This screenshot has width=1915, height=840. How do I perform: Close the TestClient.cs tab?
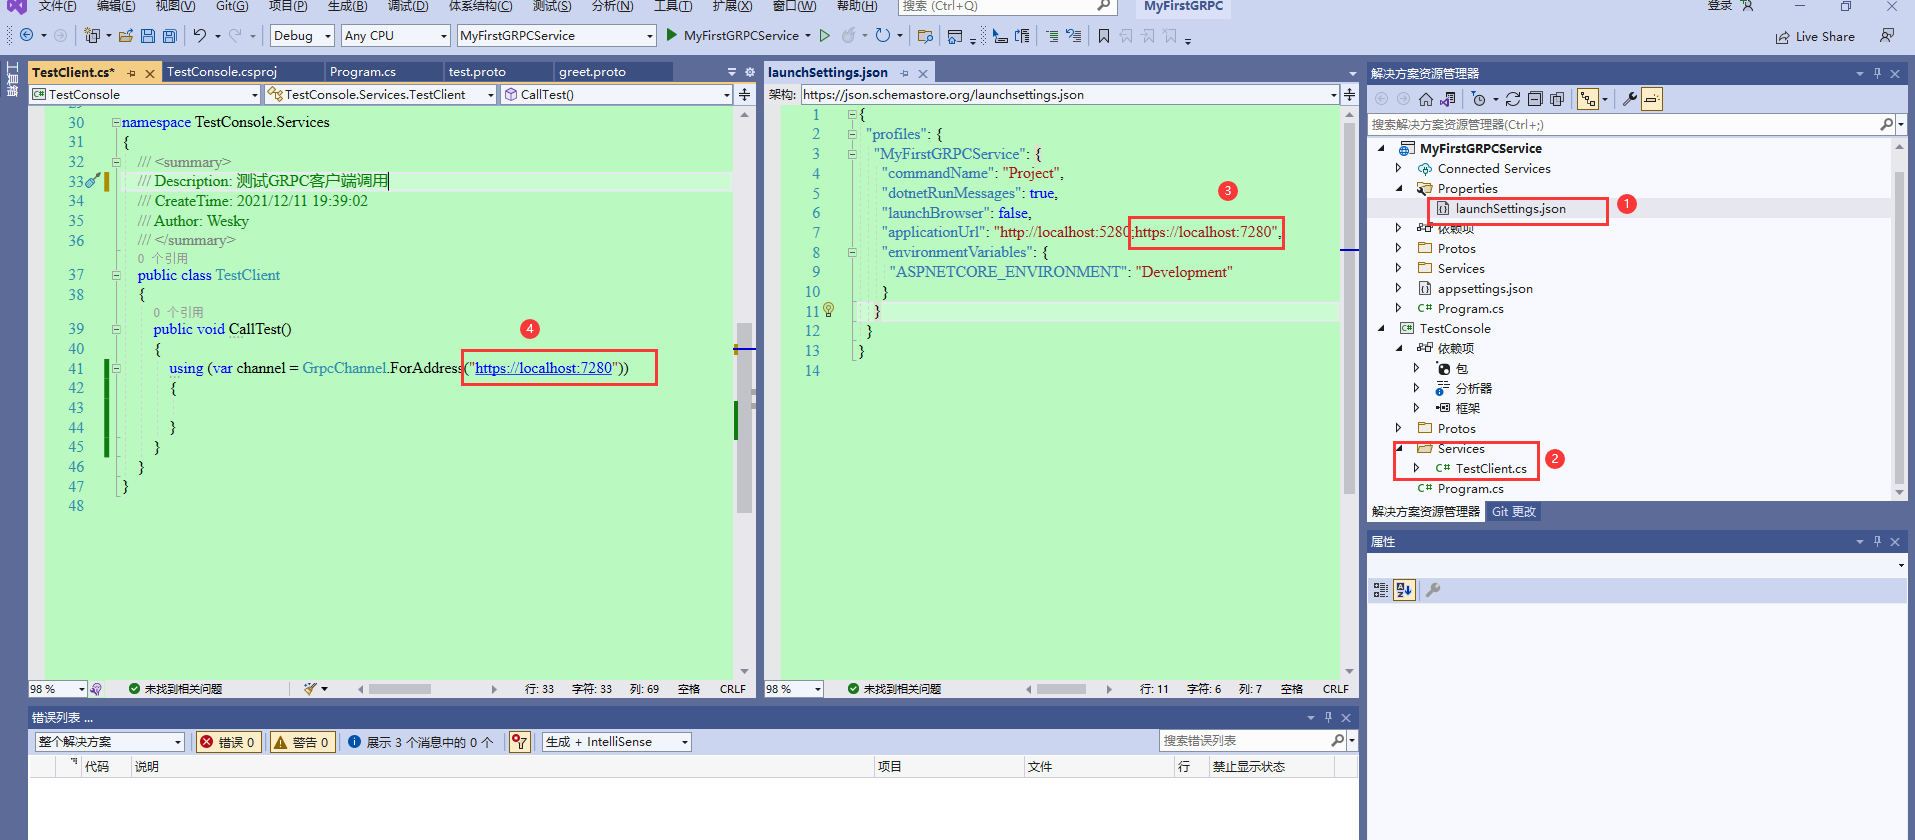[x=150, y=73]
